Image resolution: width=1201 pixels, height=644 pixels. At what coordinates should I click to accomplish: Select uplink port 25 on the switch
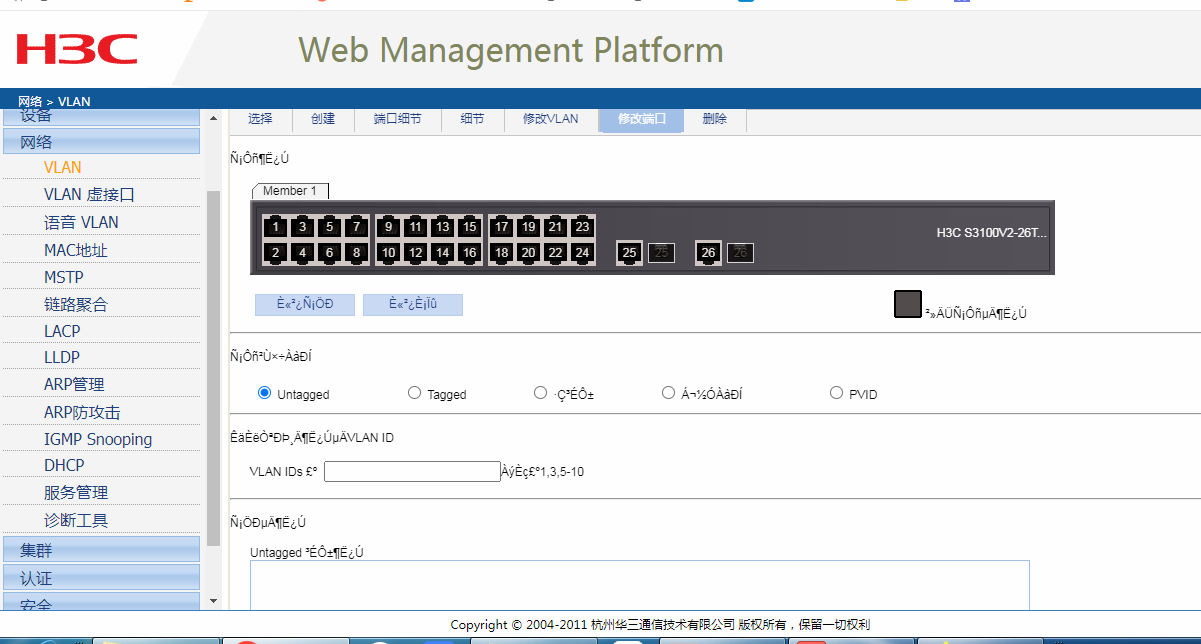[629, 253]
